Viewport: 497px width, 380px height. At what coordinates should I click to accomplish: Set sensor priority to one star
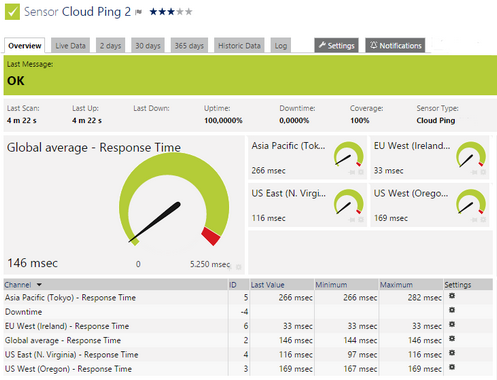click(153, 12)
